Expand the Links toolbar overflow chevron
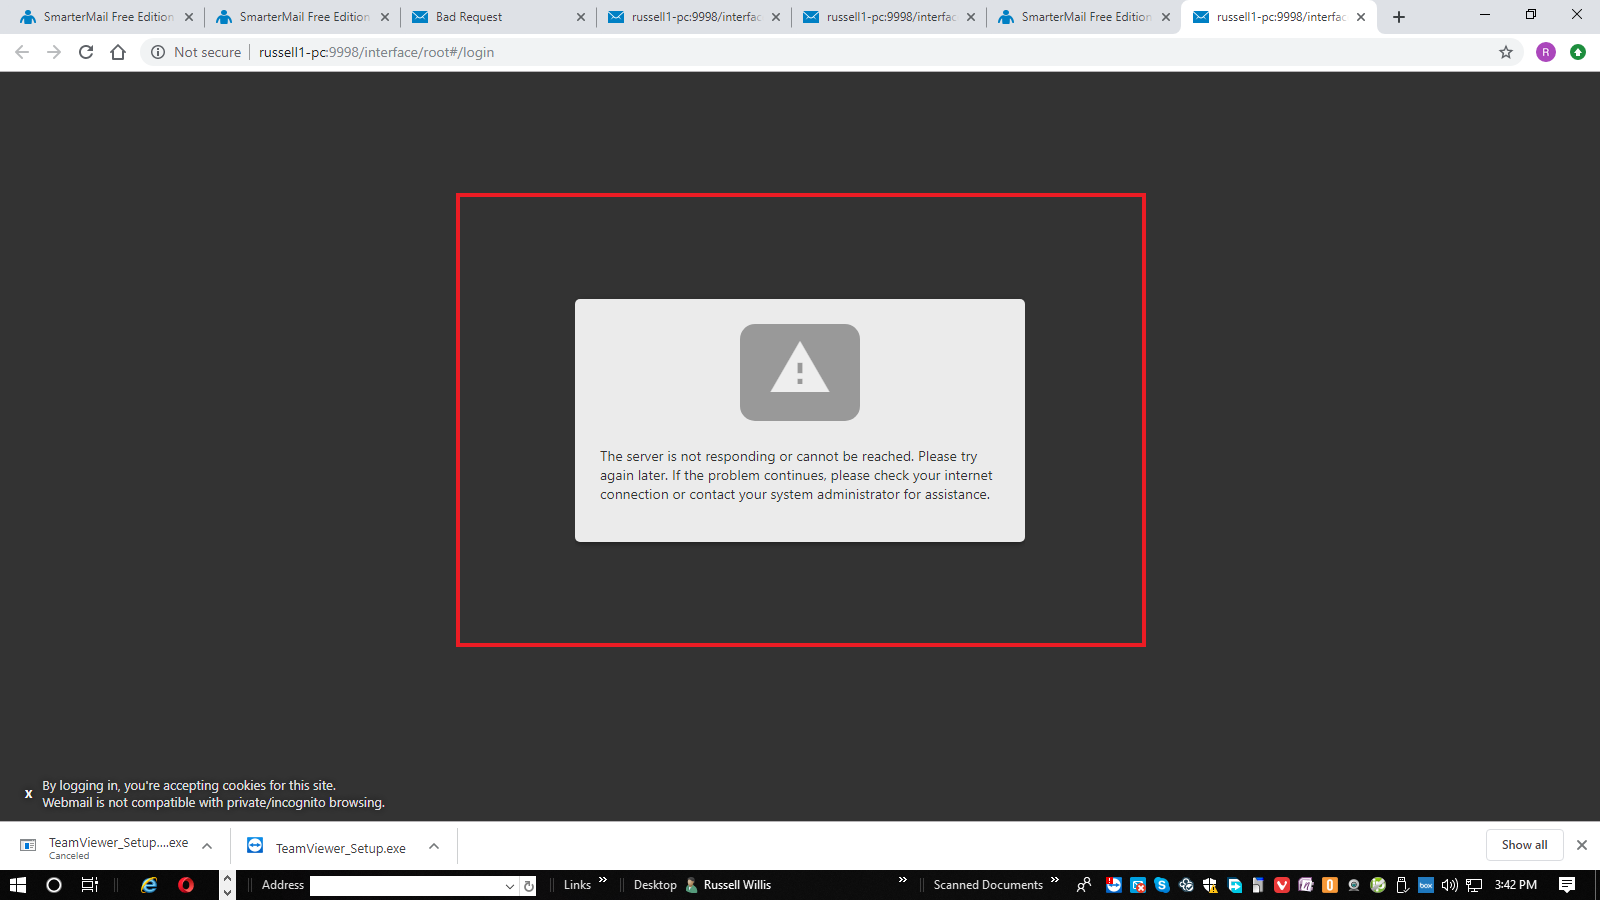1600x900 pixels. [603, 881]
